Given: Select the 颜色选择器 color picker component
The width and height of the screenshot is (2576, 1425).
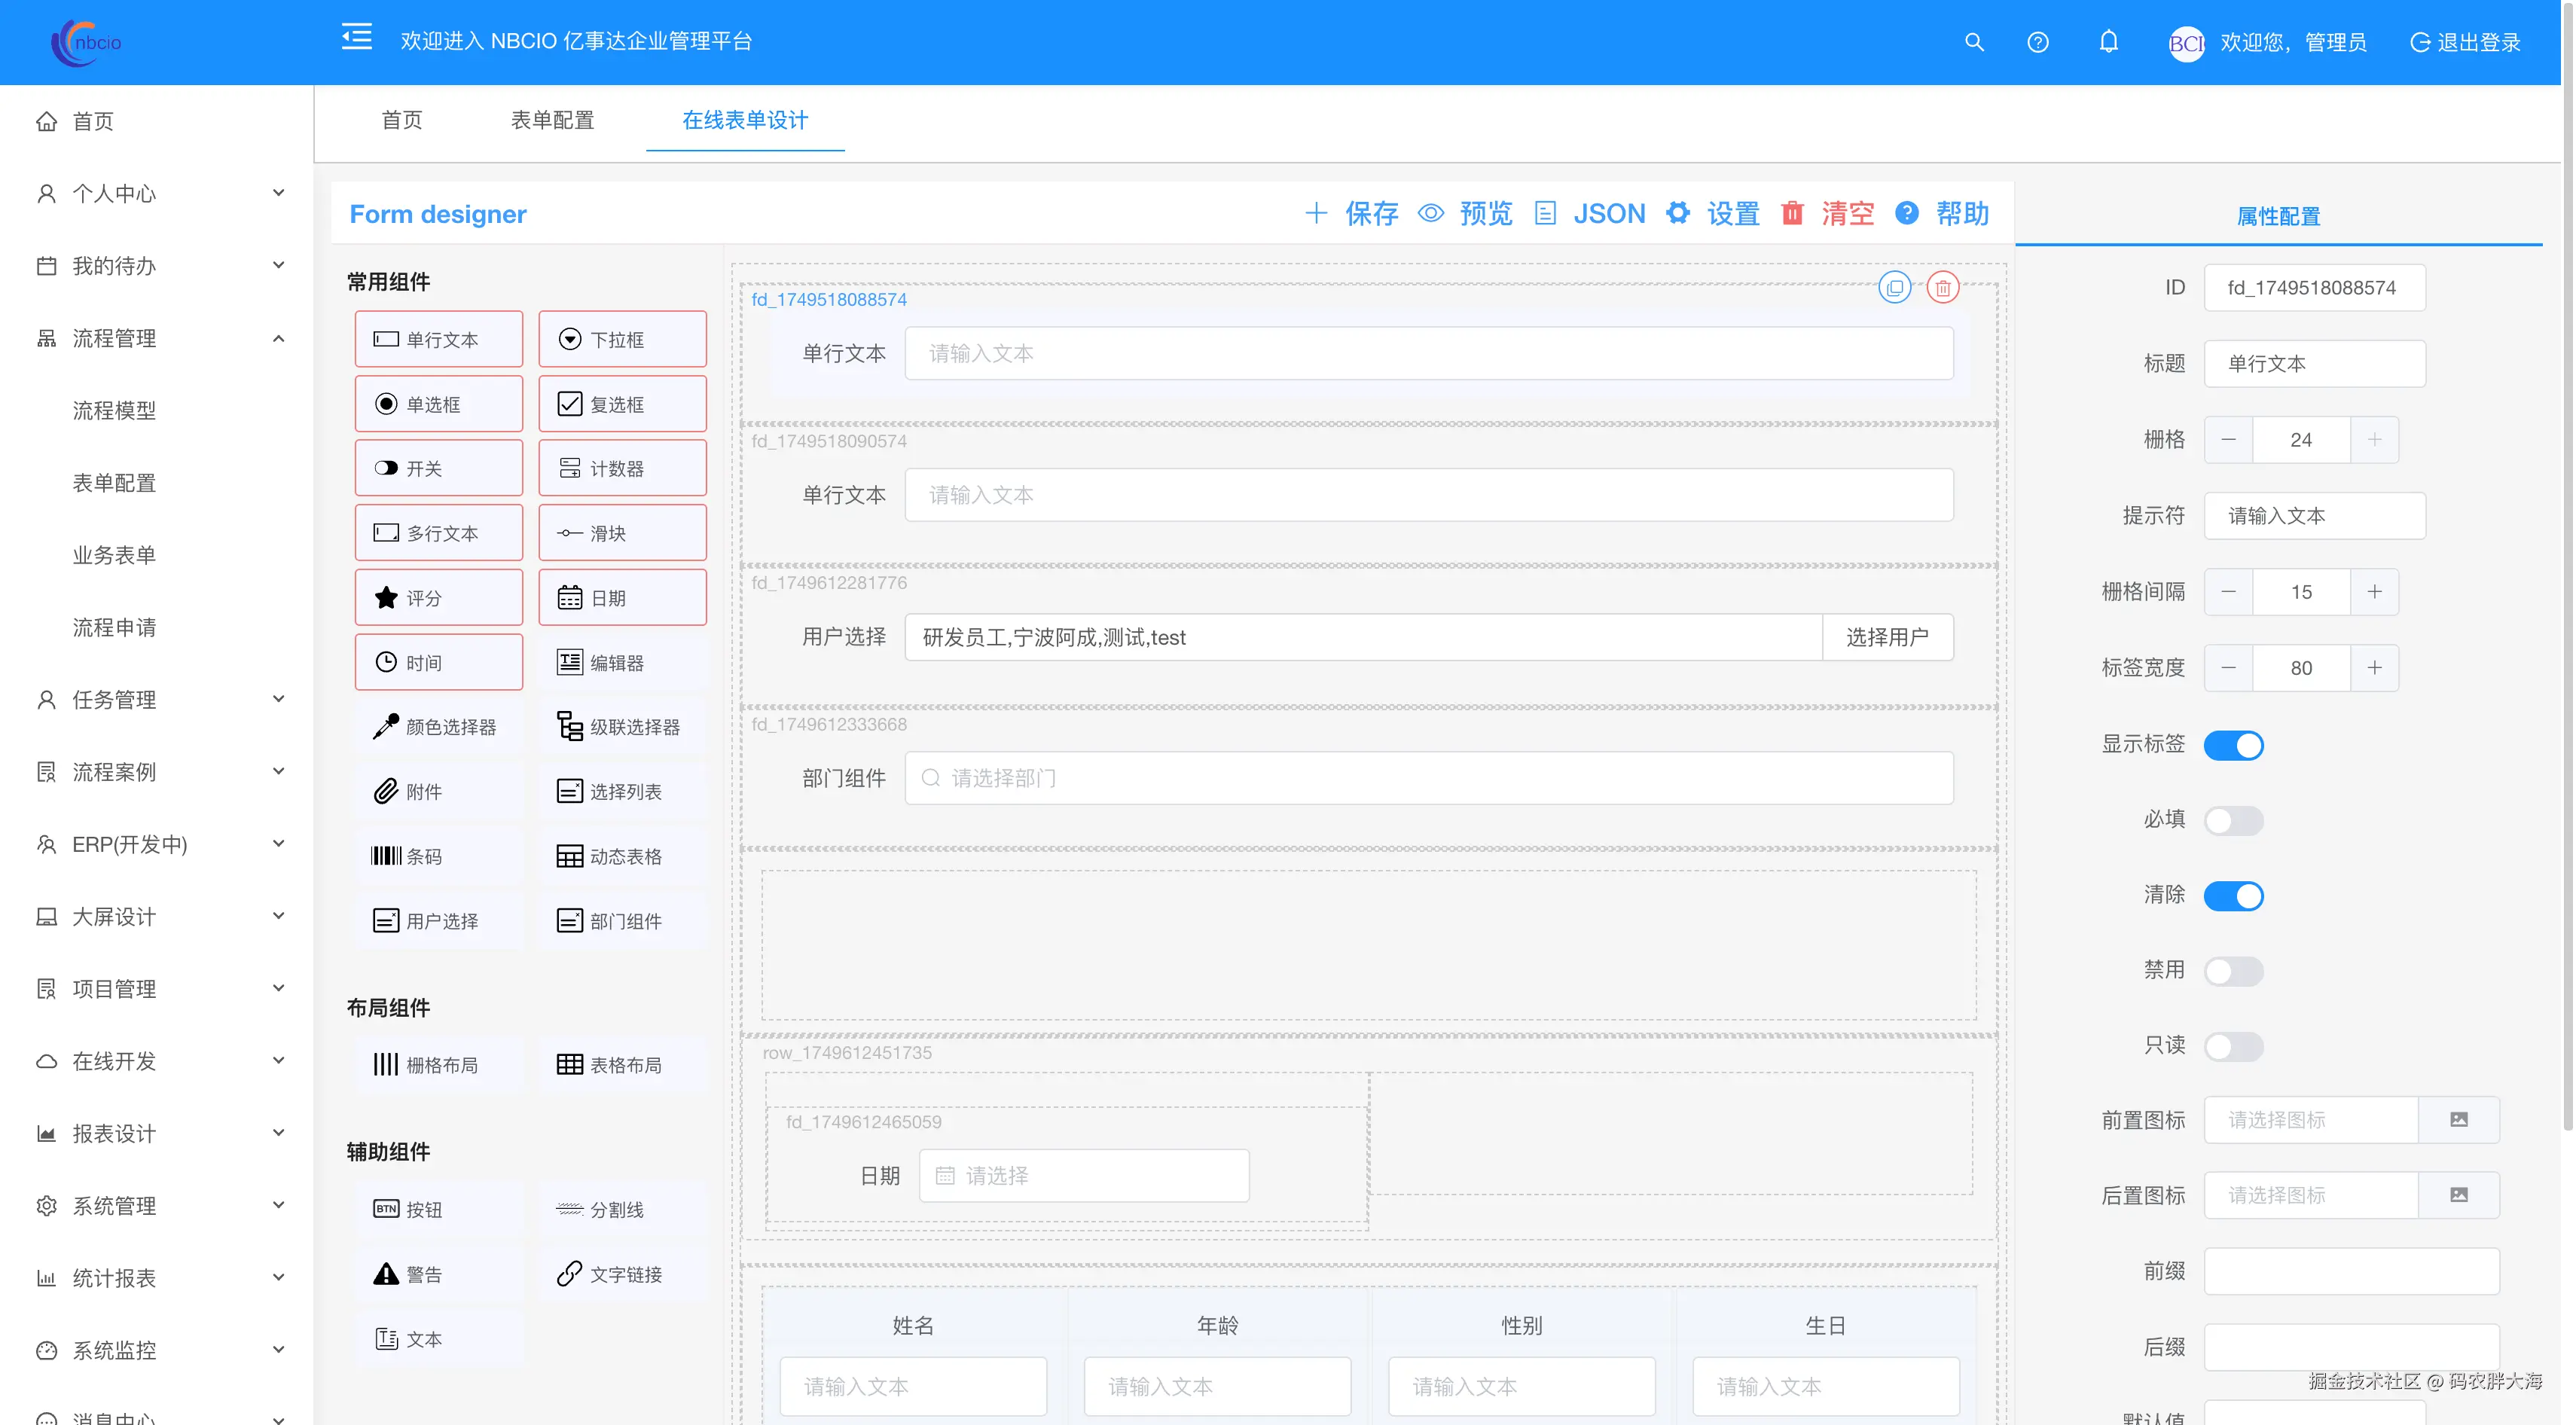Looking at the screenshot, I should click(438, 727).
